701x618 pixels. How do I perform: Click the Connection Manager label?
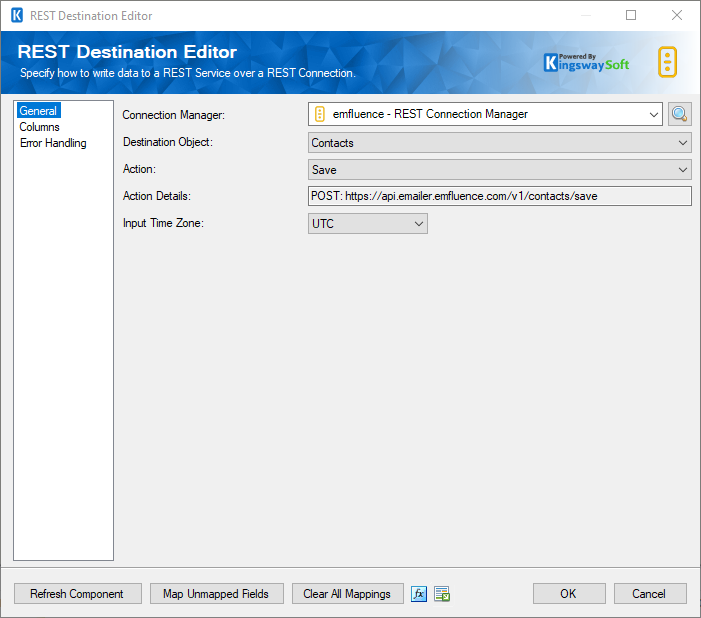coord(173,115)
